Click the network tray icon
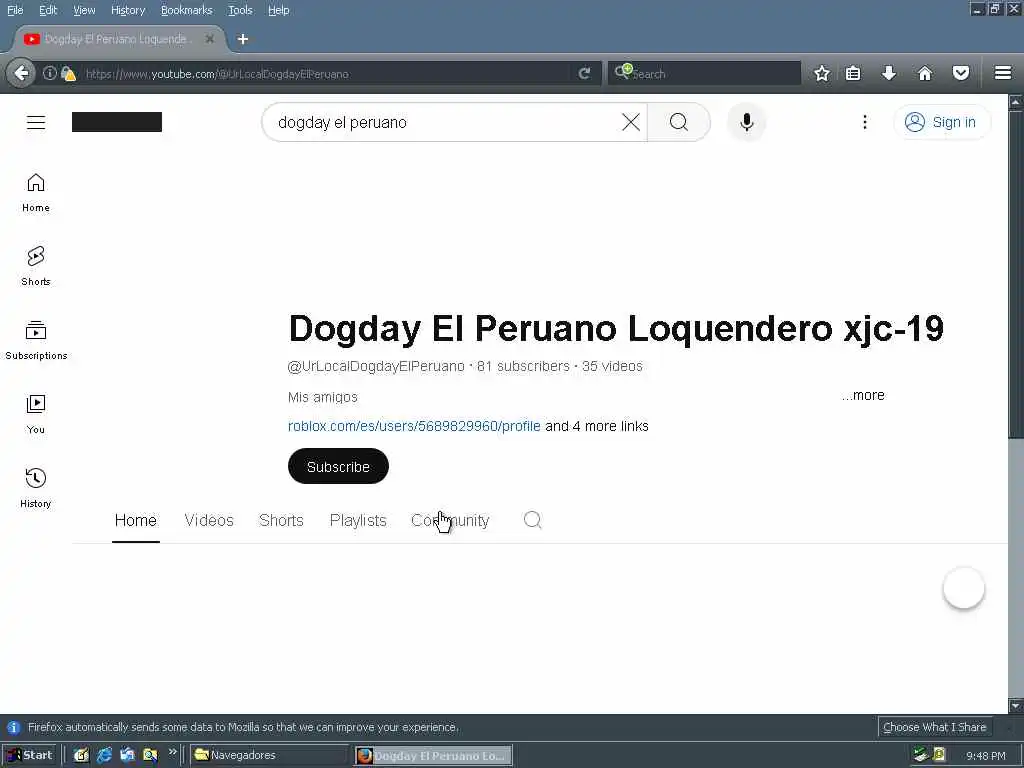Image resolution: width=1024 pixels, height=768 pixels. [921, 755]
